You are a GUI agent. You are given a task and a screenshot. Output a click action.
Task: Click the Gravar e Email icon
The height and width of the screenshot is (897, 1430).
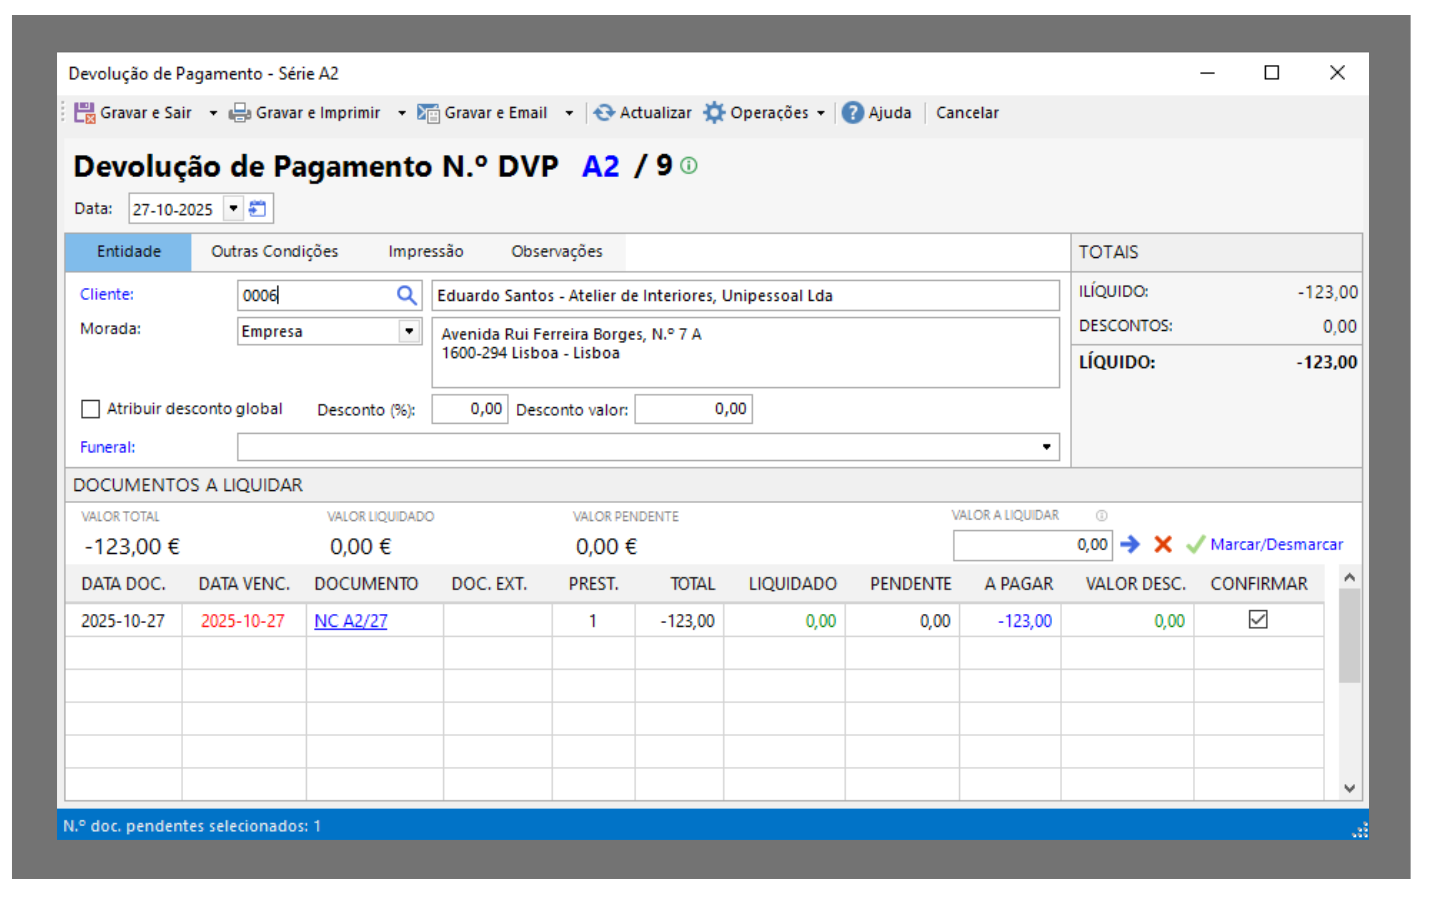(428, 113)
